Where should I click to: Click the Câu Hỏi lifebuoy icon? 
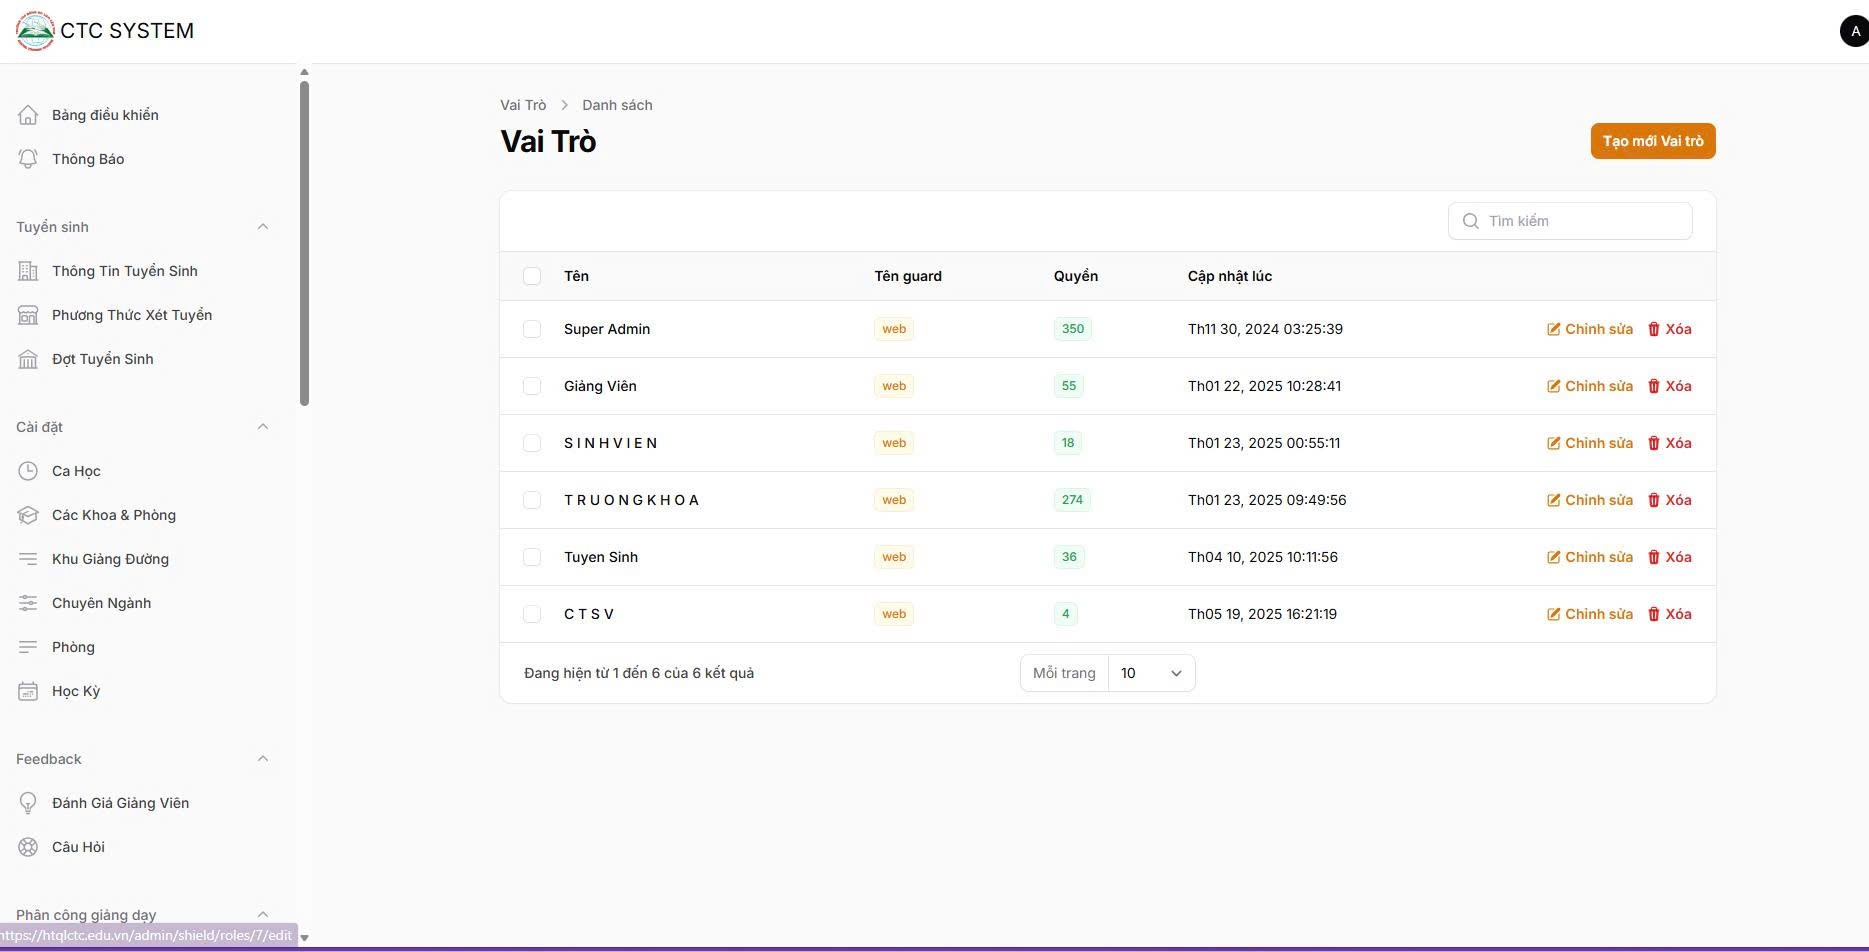[x=28, y=847]
